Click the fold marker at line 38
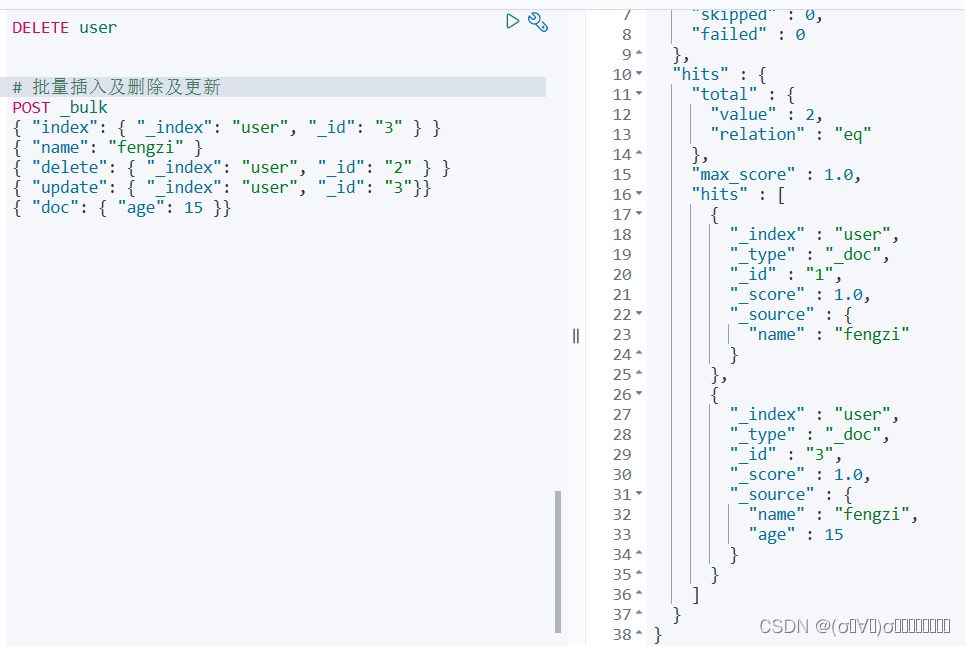This screenshot has height=646, width=965. coord(639,634)
